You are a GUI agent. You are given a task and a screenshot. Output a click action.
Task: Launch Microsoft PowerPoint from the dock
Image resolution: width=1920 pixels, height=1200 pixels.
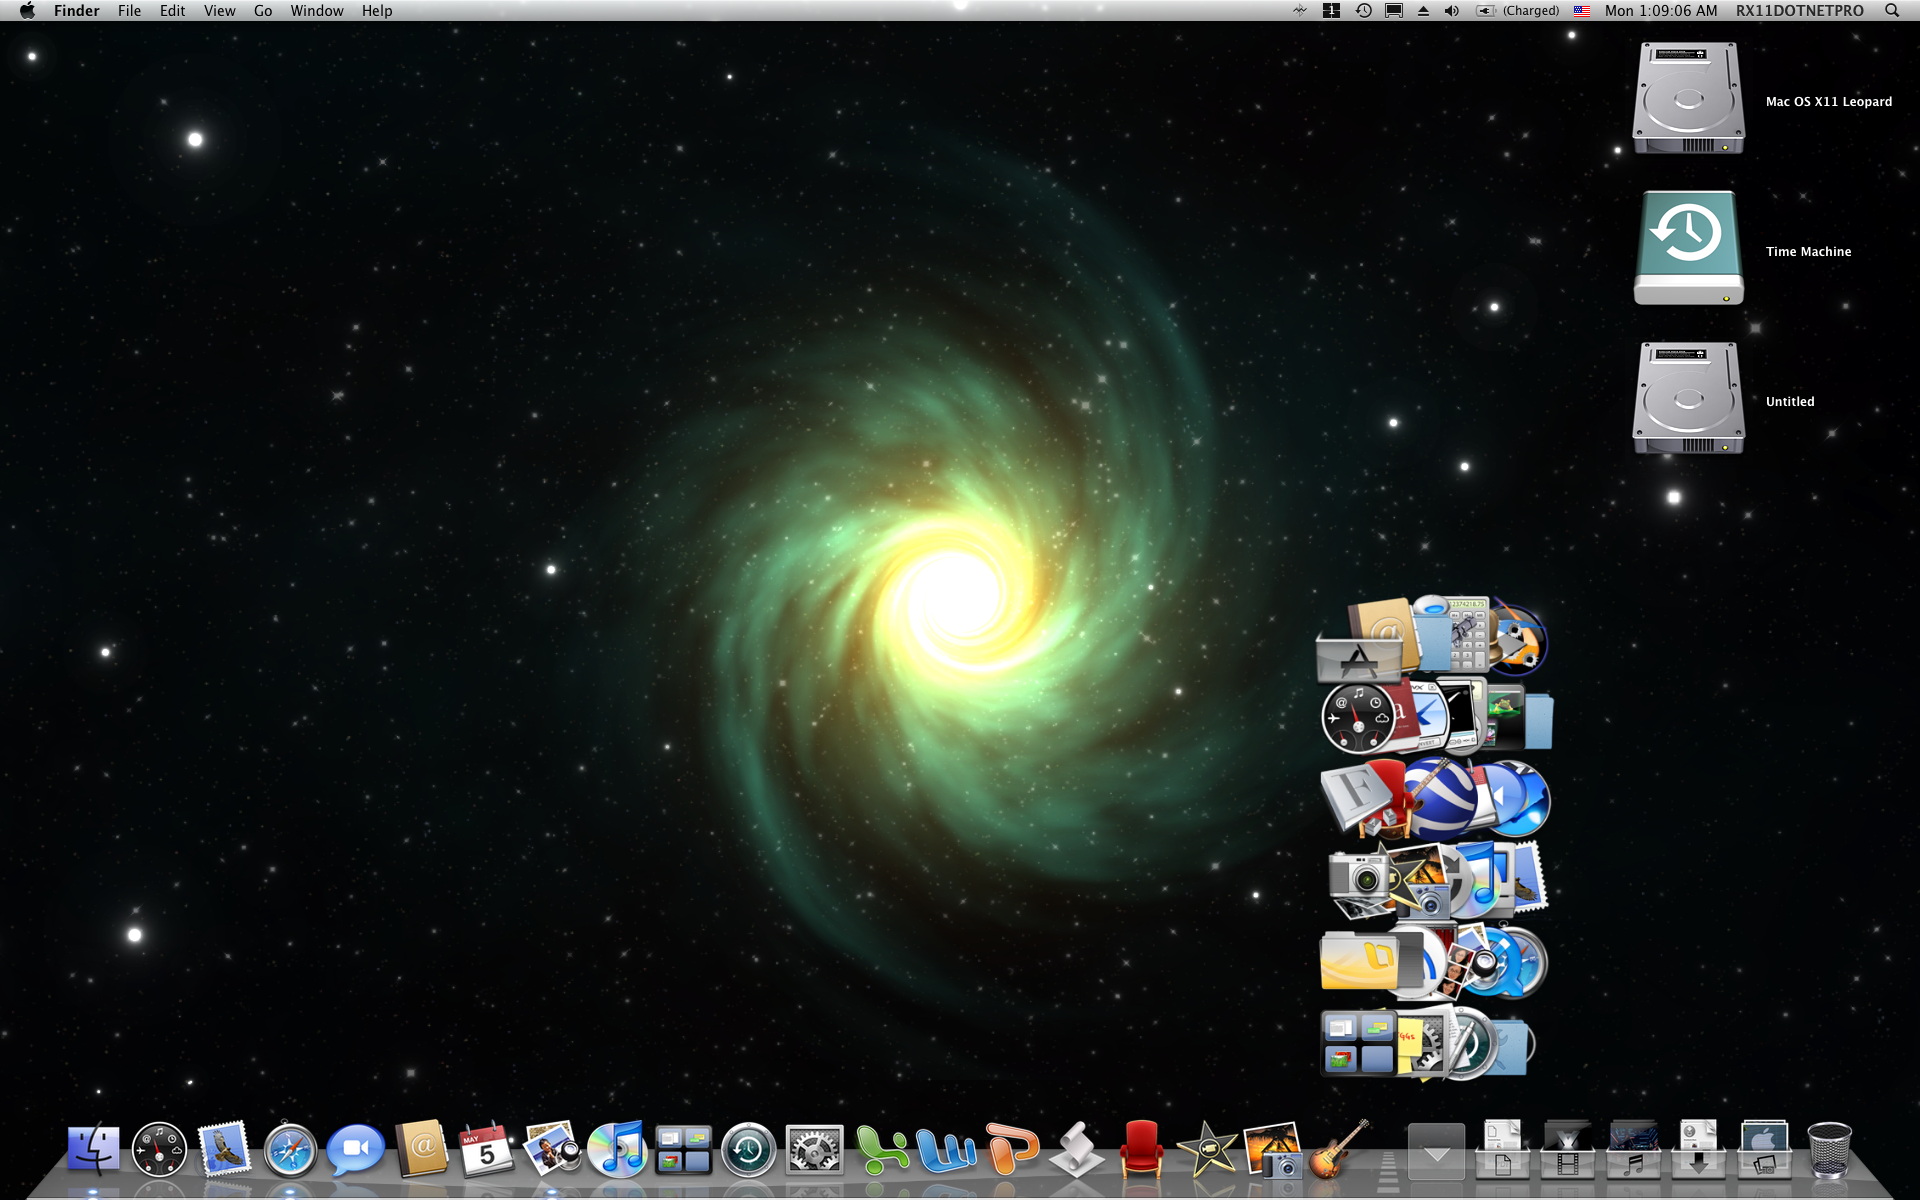point(1011,1150)
